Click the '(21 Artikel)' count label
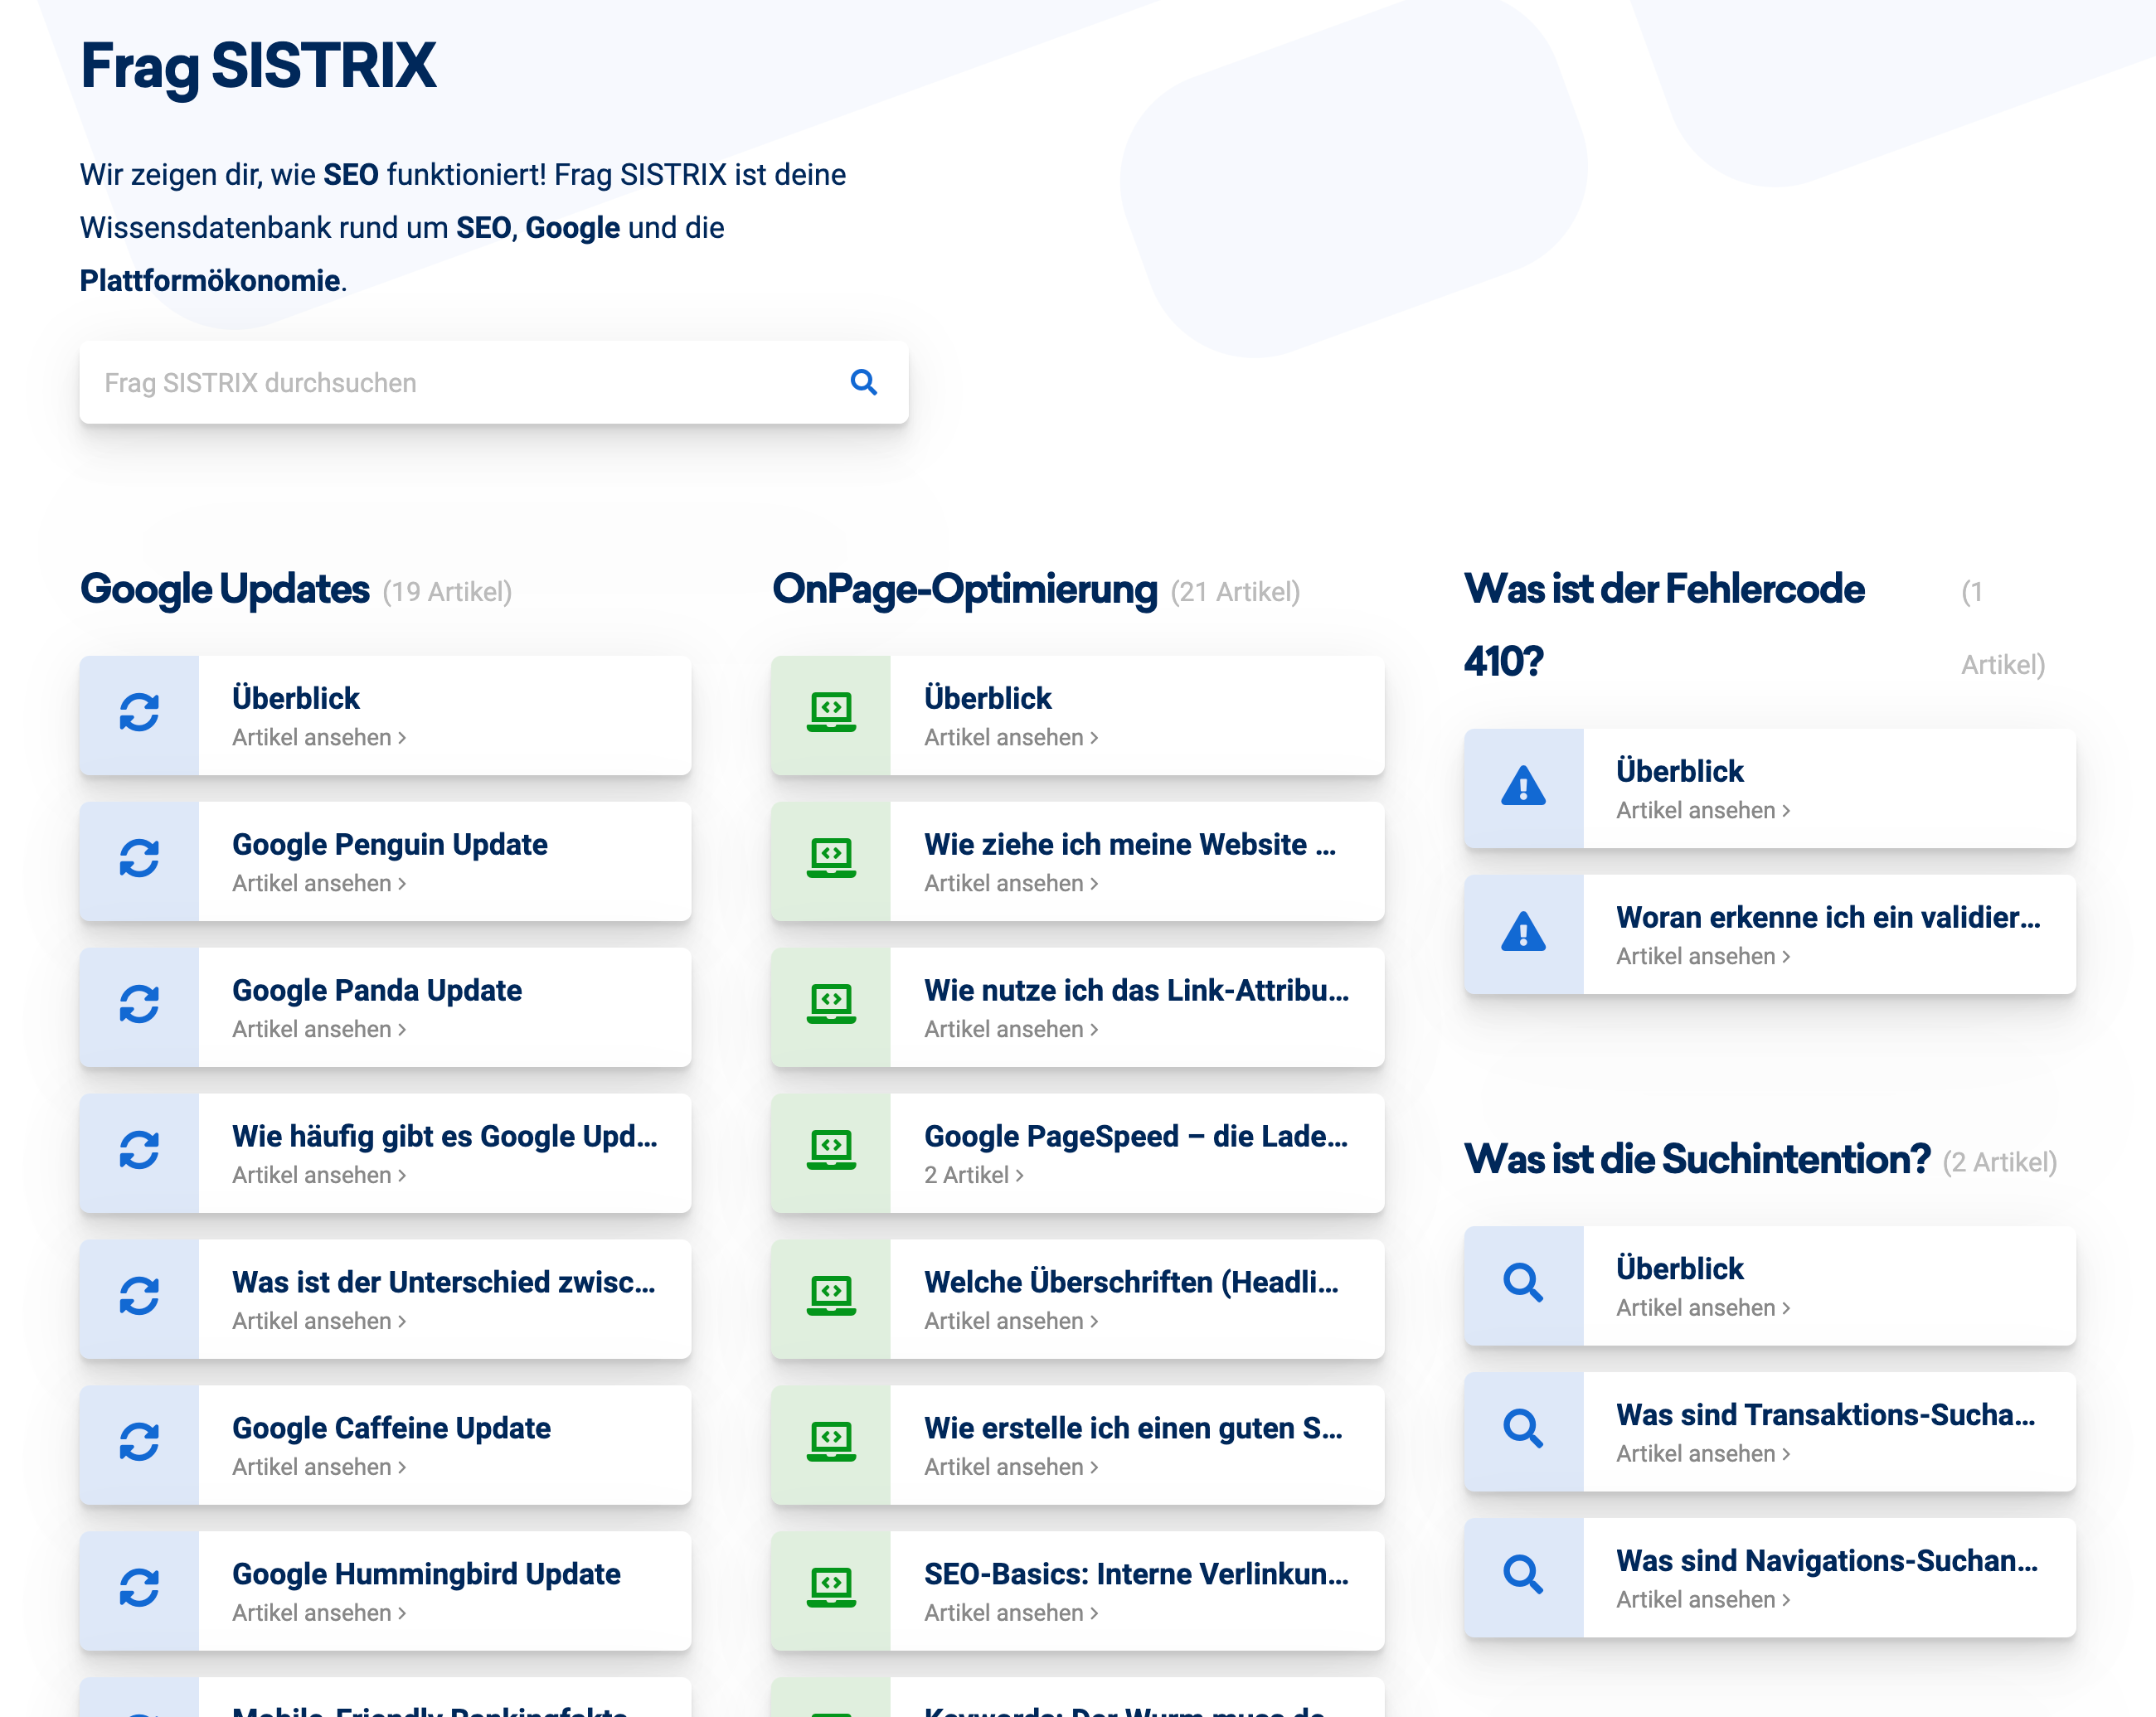Image resolution: width=2156 pixels, height=1717 pixels. pyautogui.click(x=1235, y=592)
